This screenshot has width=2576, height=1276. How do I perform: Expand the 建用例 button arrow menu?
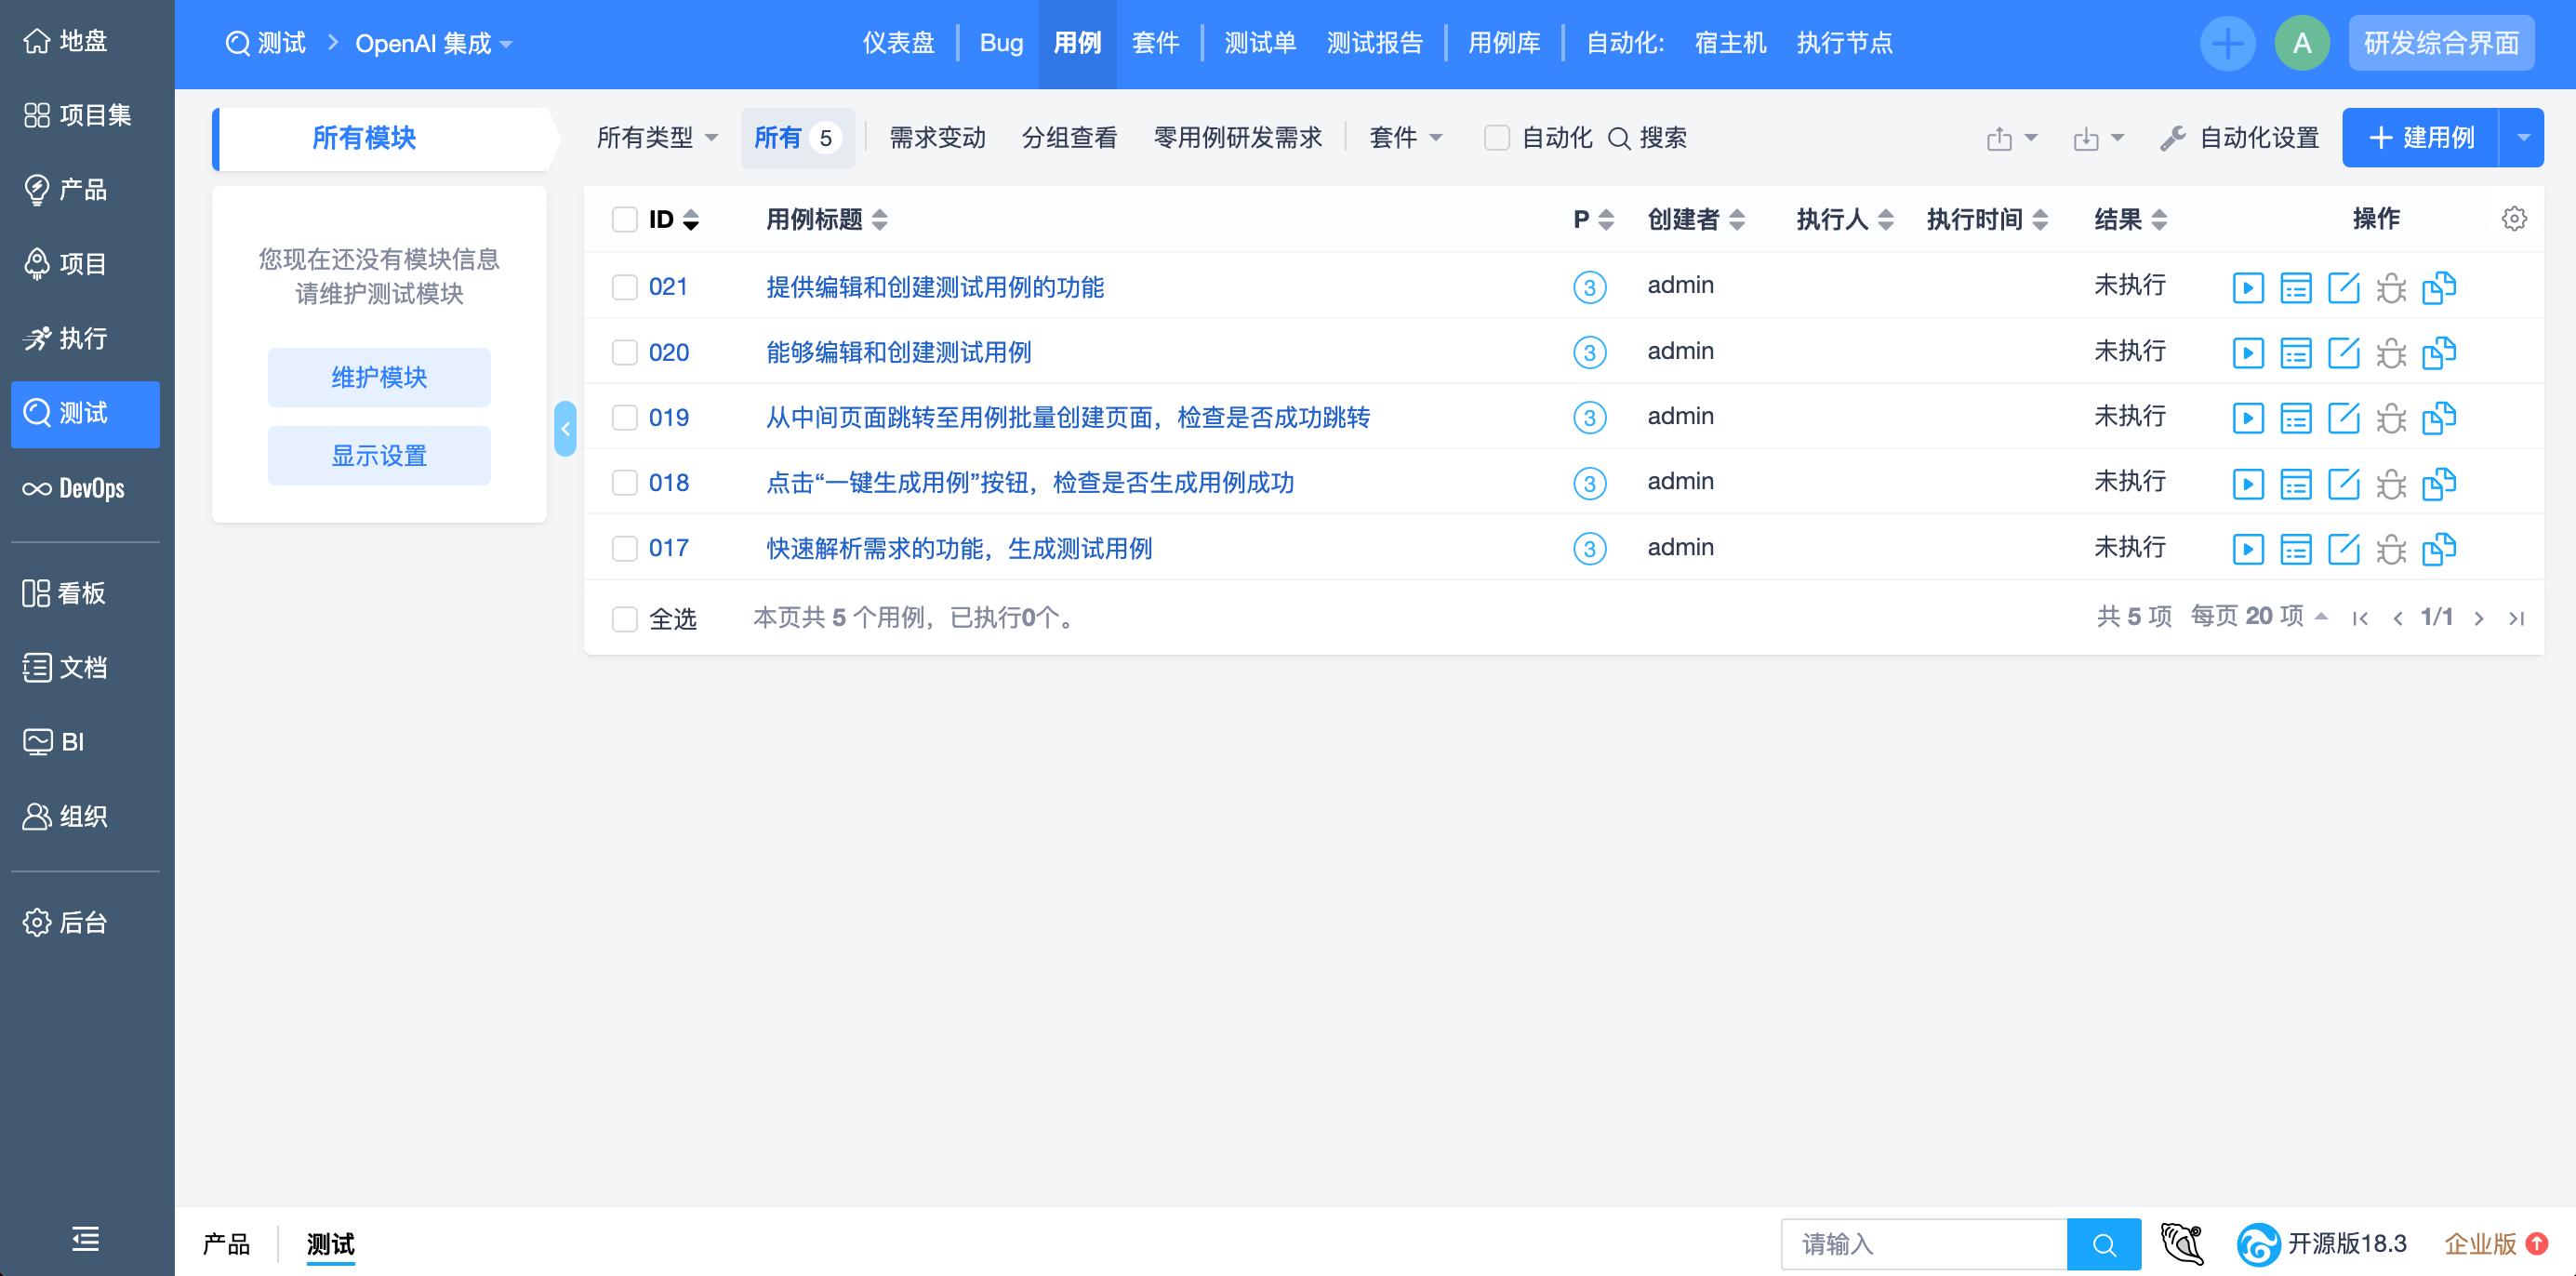[x=2523, y=138]
